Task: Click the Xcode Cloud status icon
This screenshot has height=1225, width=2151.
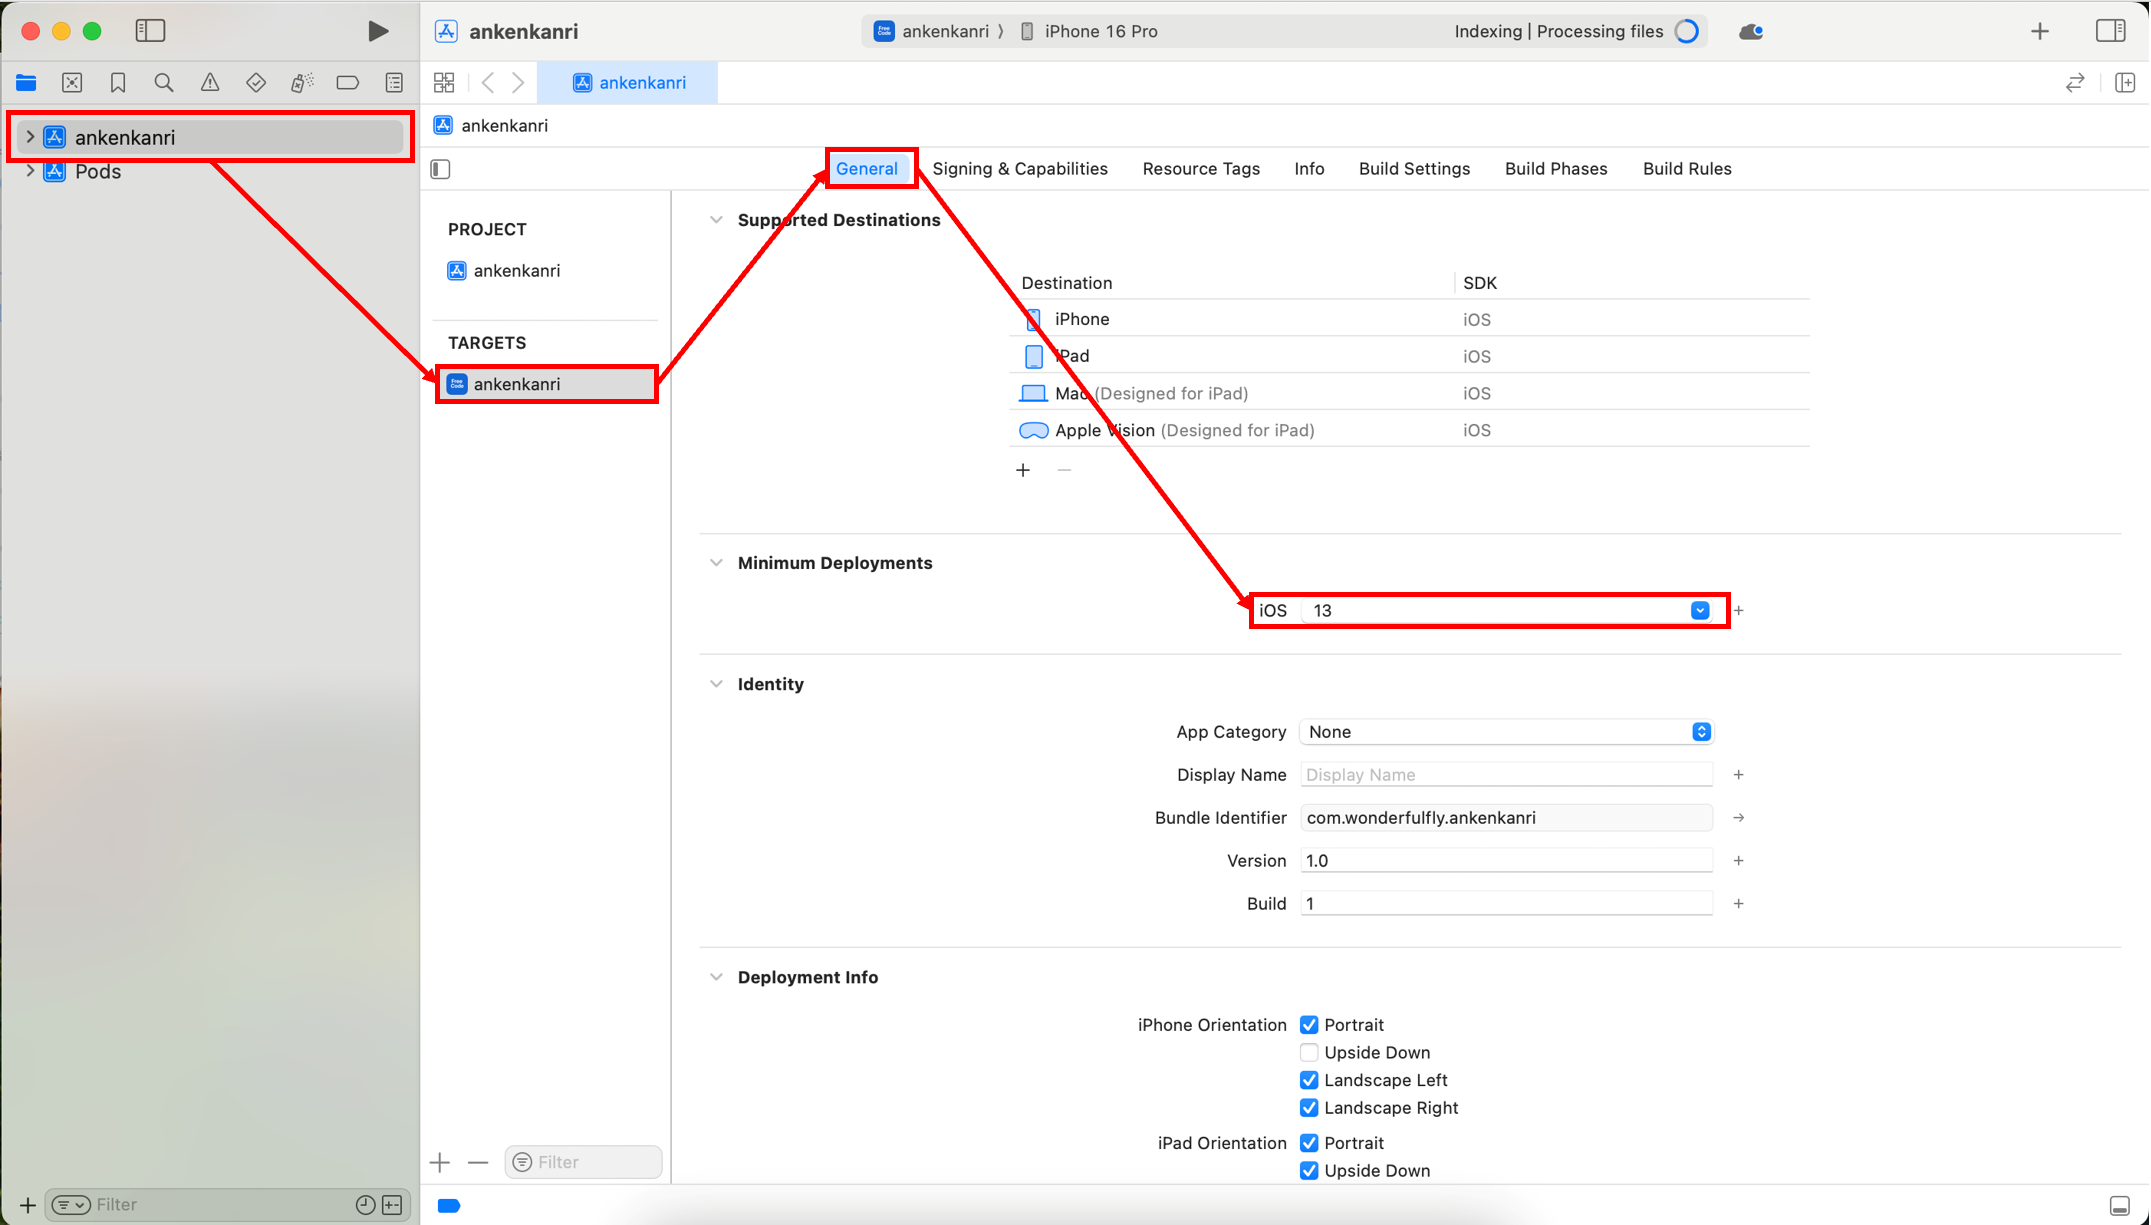Action: (1750, 32)
